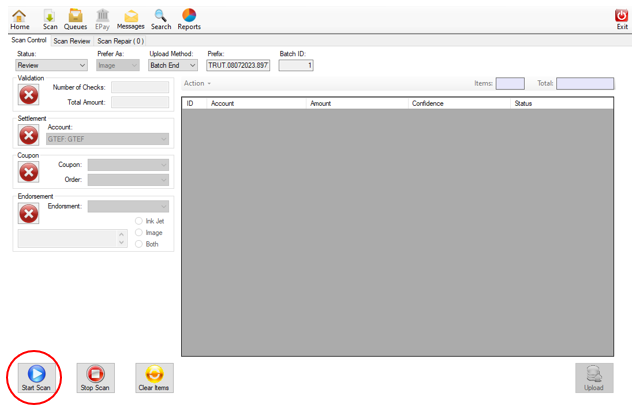Screen dimensions: 637x411
Task: Open the Coupon dropdown
Action: (x=128, y=165)
